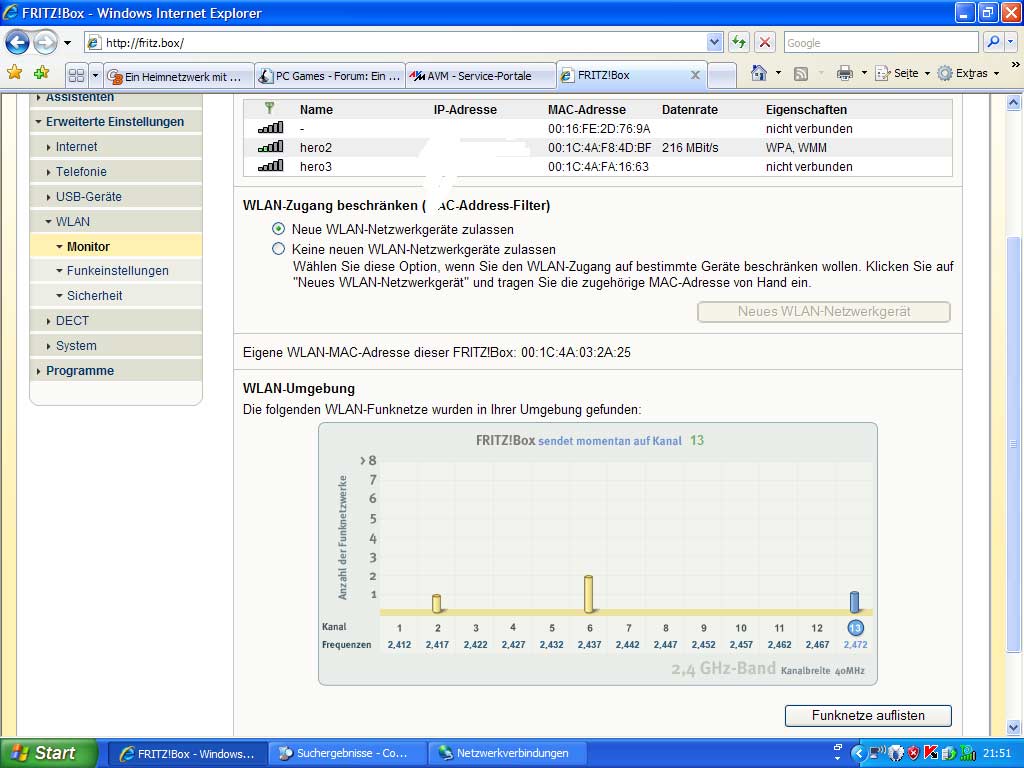
Task: Open Funkeinstellungen page
Action: click(x=116, y=270)
